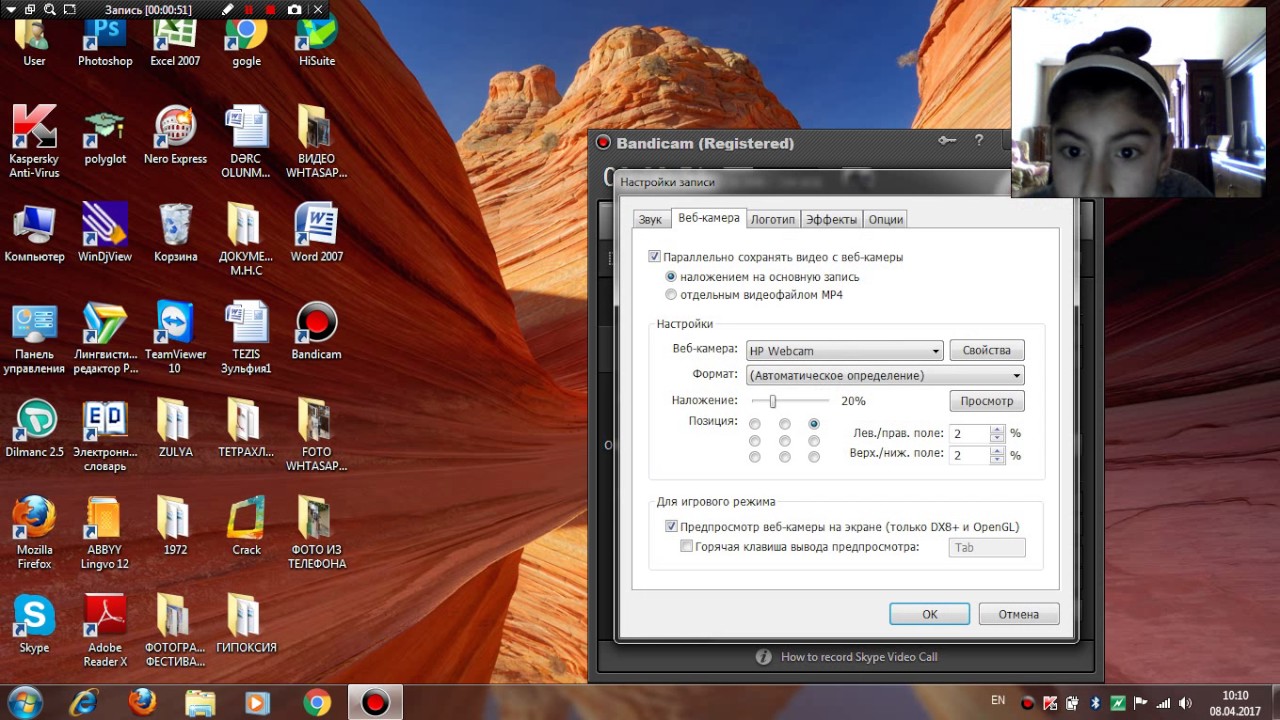1280x720 pixels.
Task: Select bottom-right position radio button
Action: [x=814, y=457]
